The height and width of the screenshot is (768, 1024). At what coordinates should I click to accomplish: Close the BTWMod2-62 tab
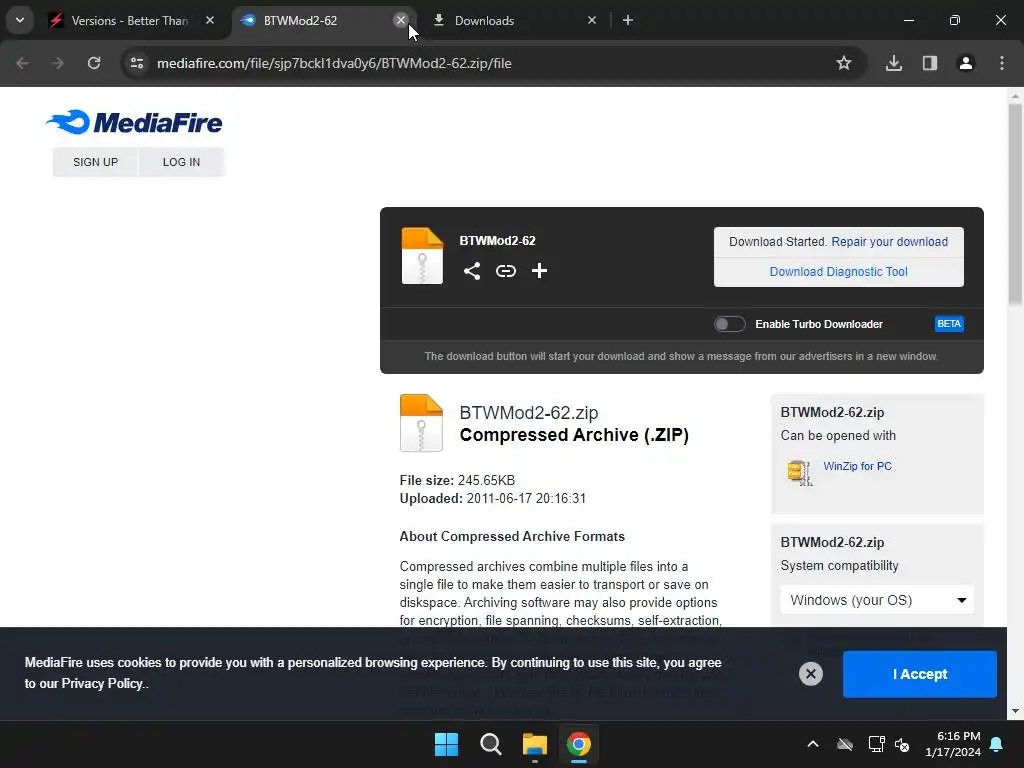[401, 20]
